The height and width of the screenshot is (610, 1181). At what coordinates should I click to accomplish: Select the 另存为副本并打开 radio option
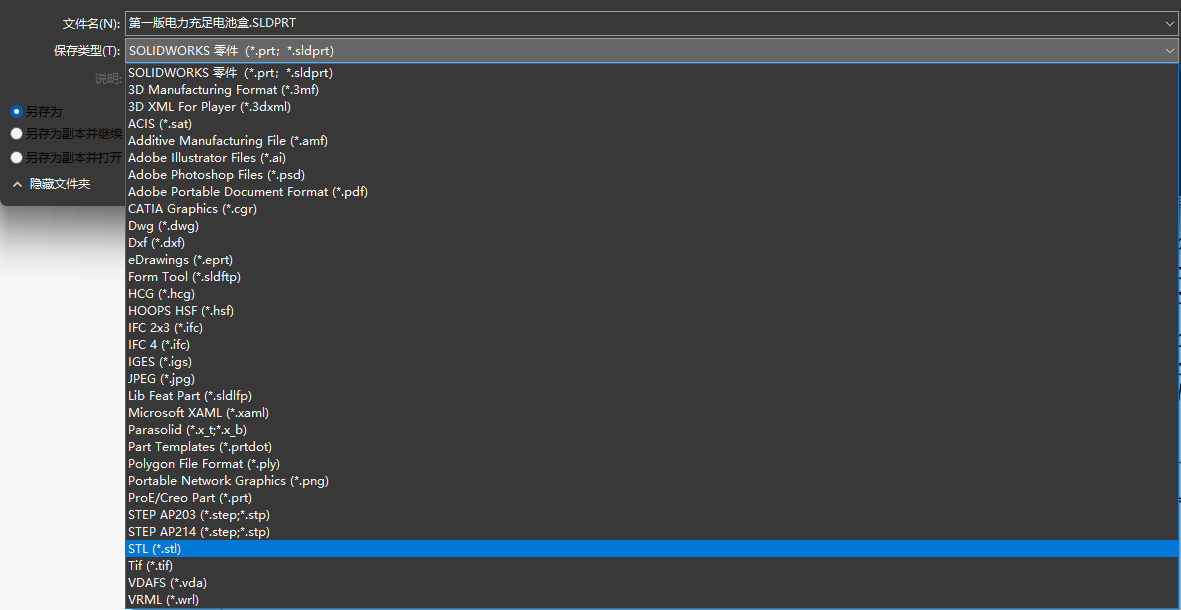(x=17, y=157)
